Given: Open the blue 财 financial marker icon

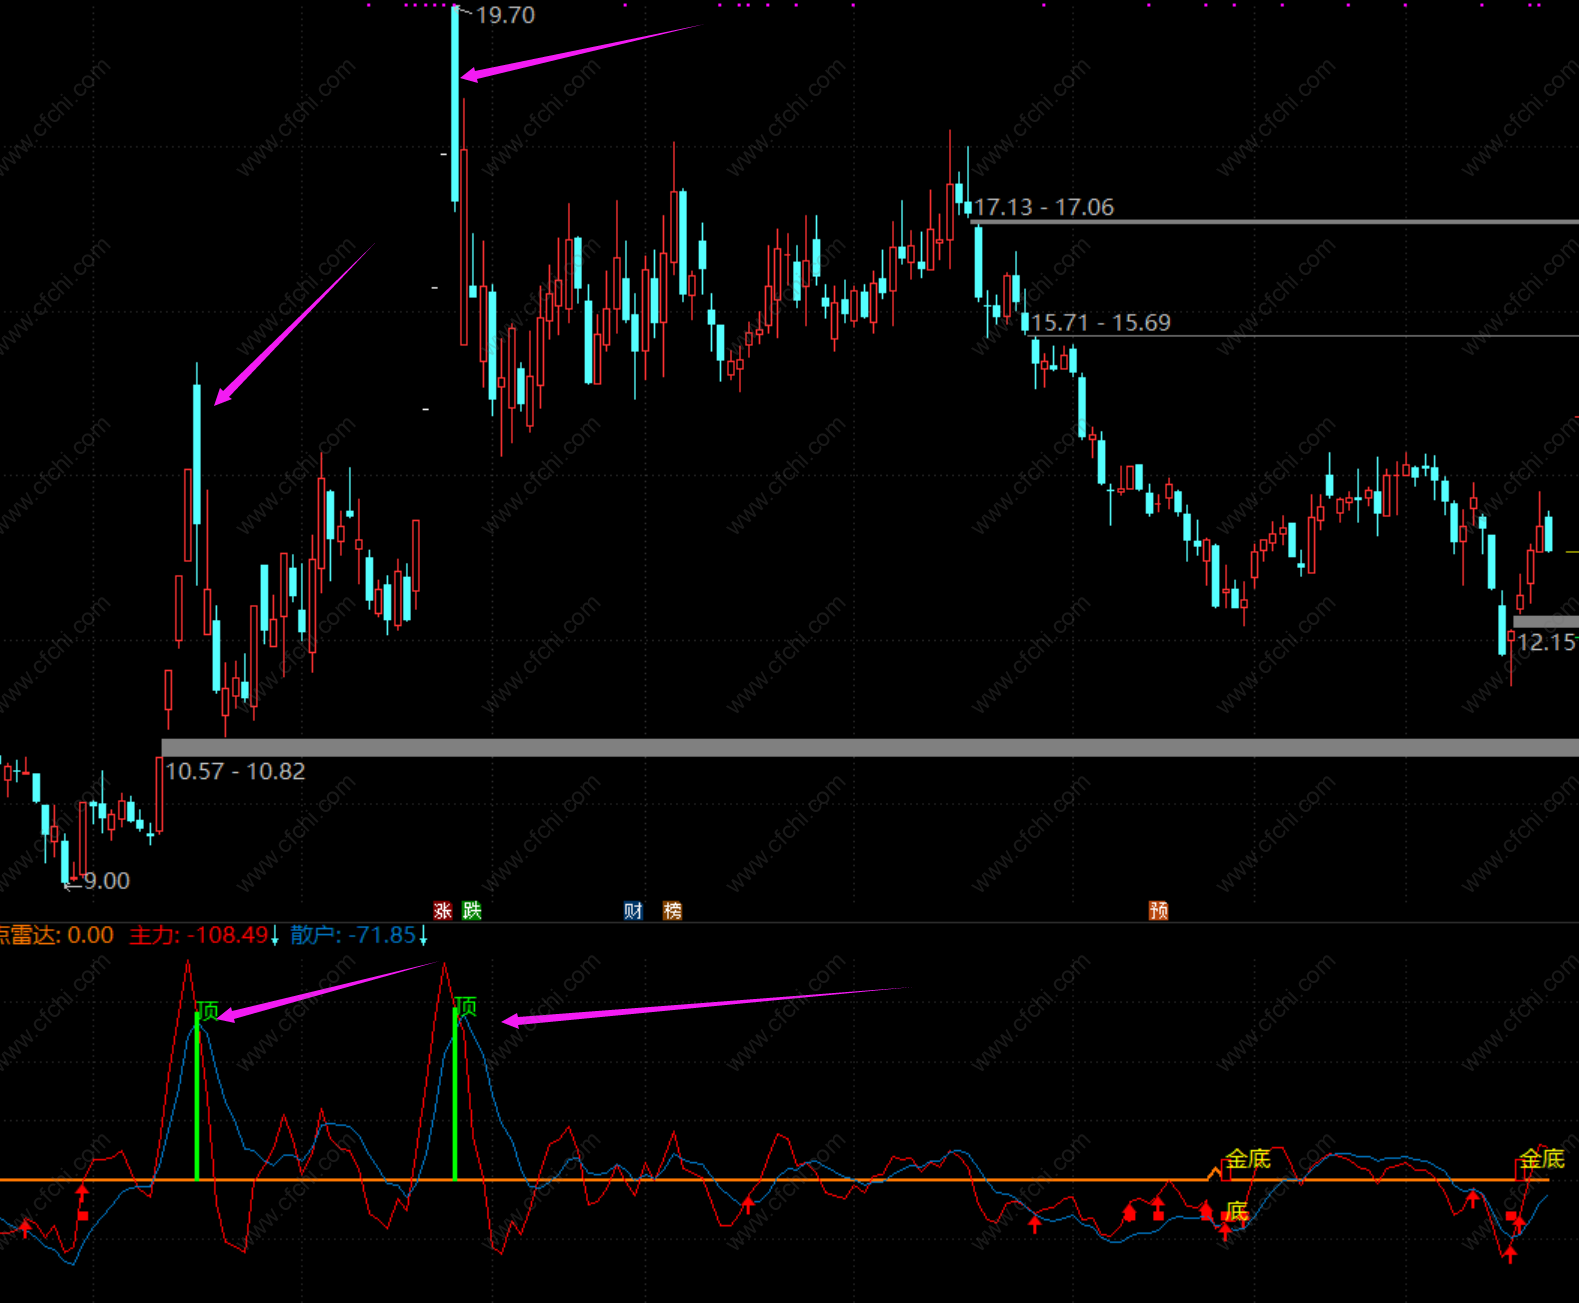Looking at the screenshot, I should click(x=633, y=910).
